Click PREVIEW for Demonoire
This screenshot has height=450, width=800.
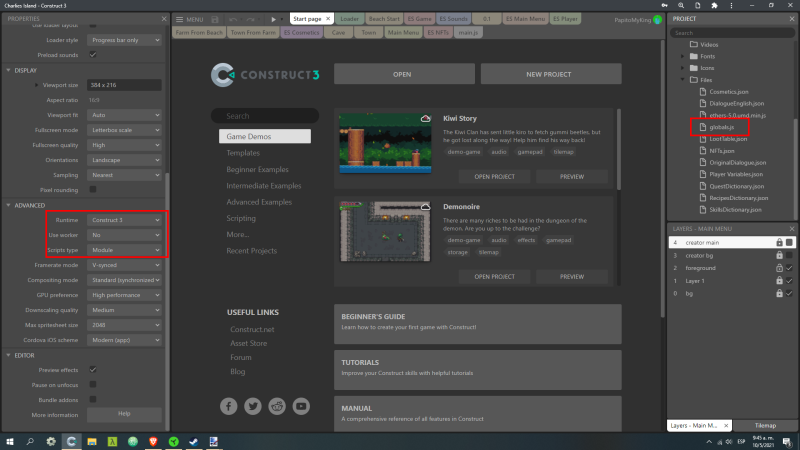pos(571,277)
